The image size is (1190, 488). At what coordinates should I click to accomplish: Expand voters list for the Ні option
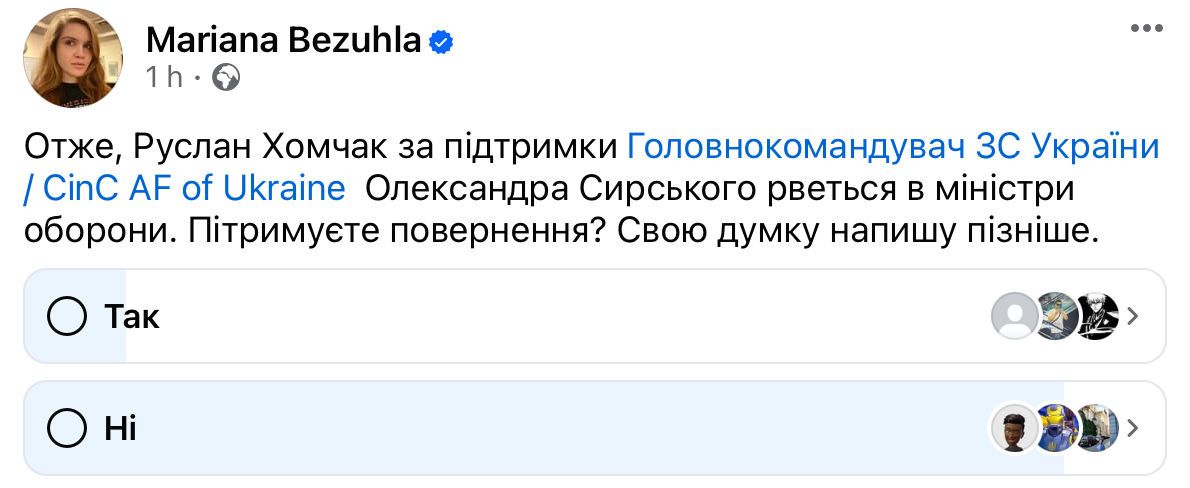coord(1133,428)
